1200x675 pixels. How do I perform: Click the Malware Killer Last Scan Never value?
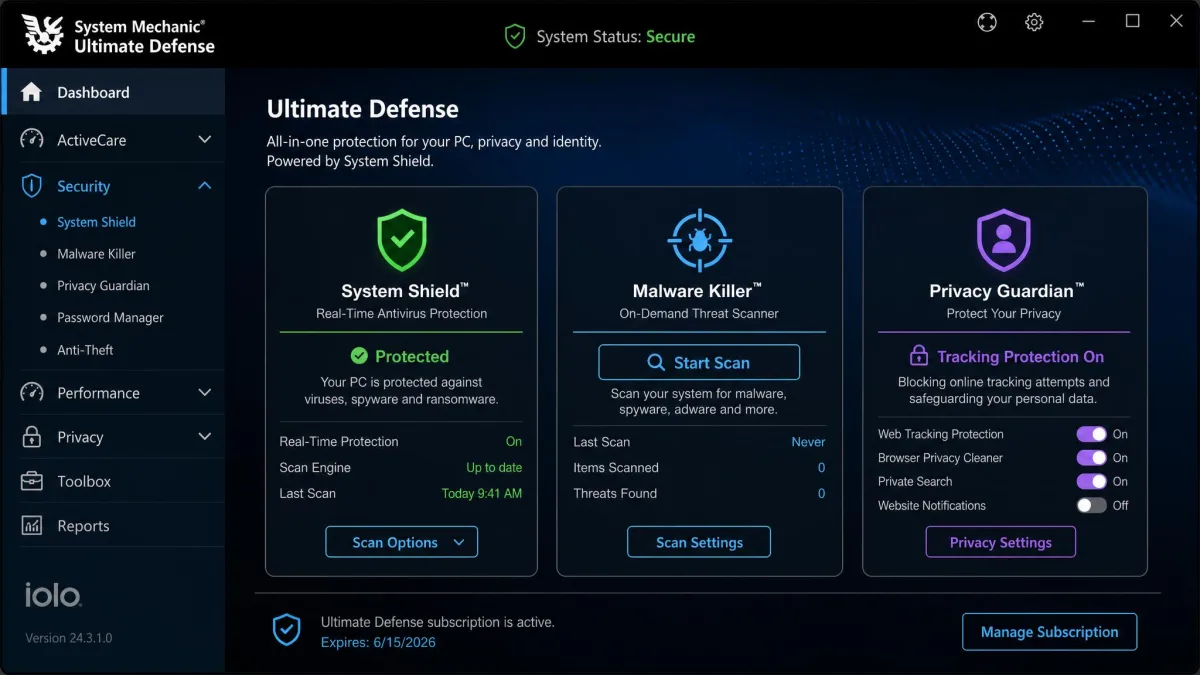coord(808,441)
